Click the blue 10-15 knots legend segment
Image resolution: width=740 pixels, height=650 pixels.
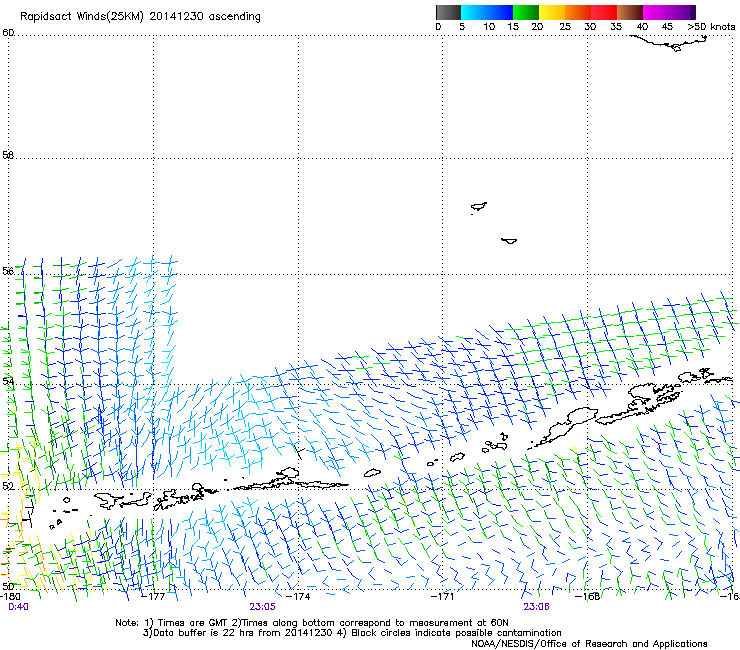coord(500,12)
